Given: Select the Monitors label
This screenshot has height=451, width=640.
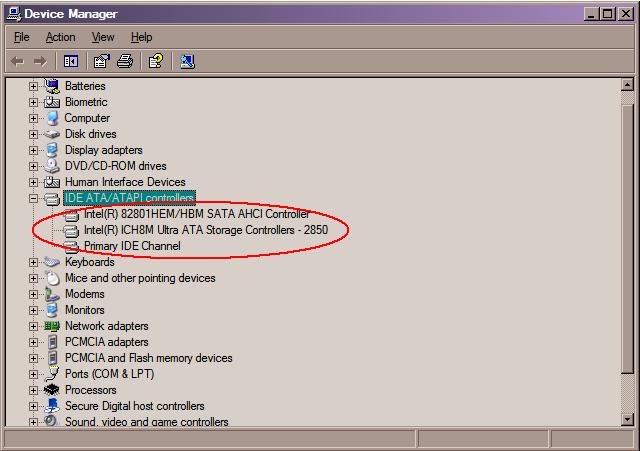Looking at the screenshot, I should tap(84, 310).
